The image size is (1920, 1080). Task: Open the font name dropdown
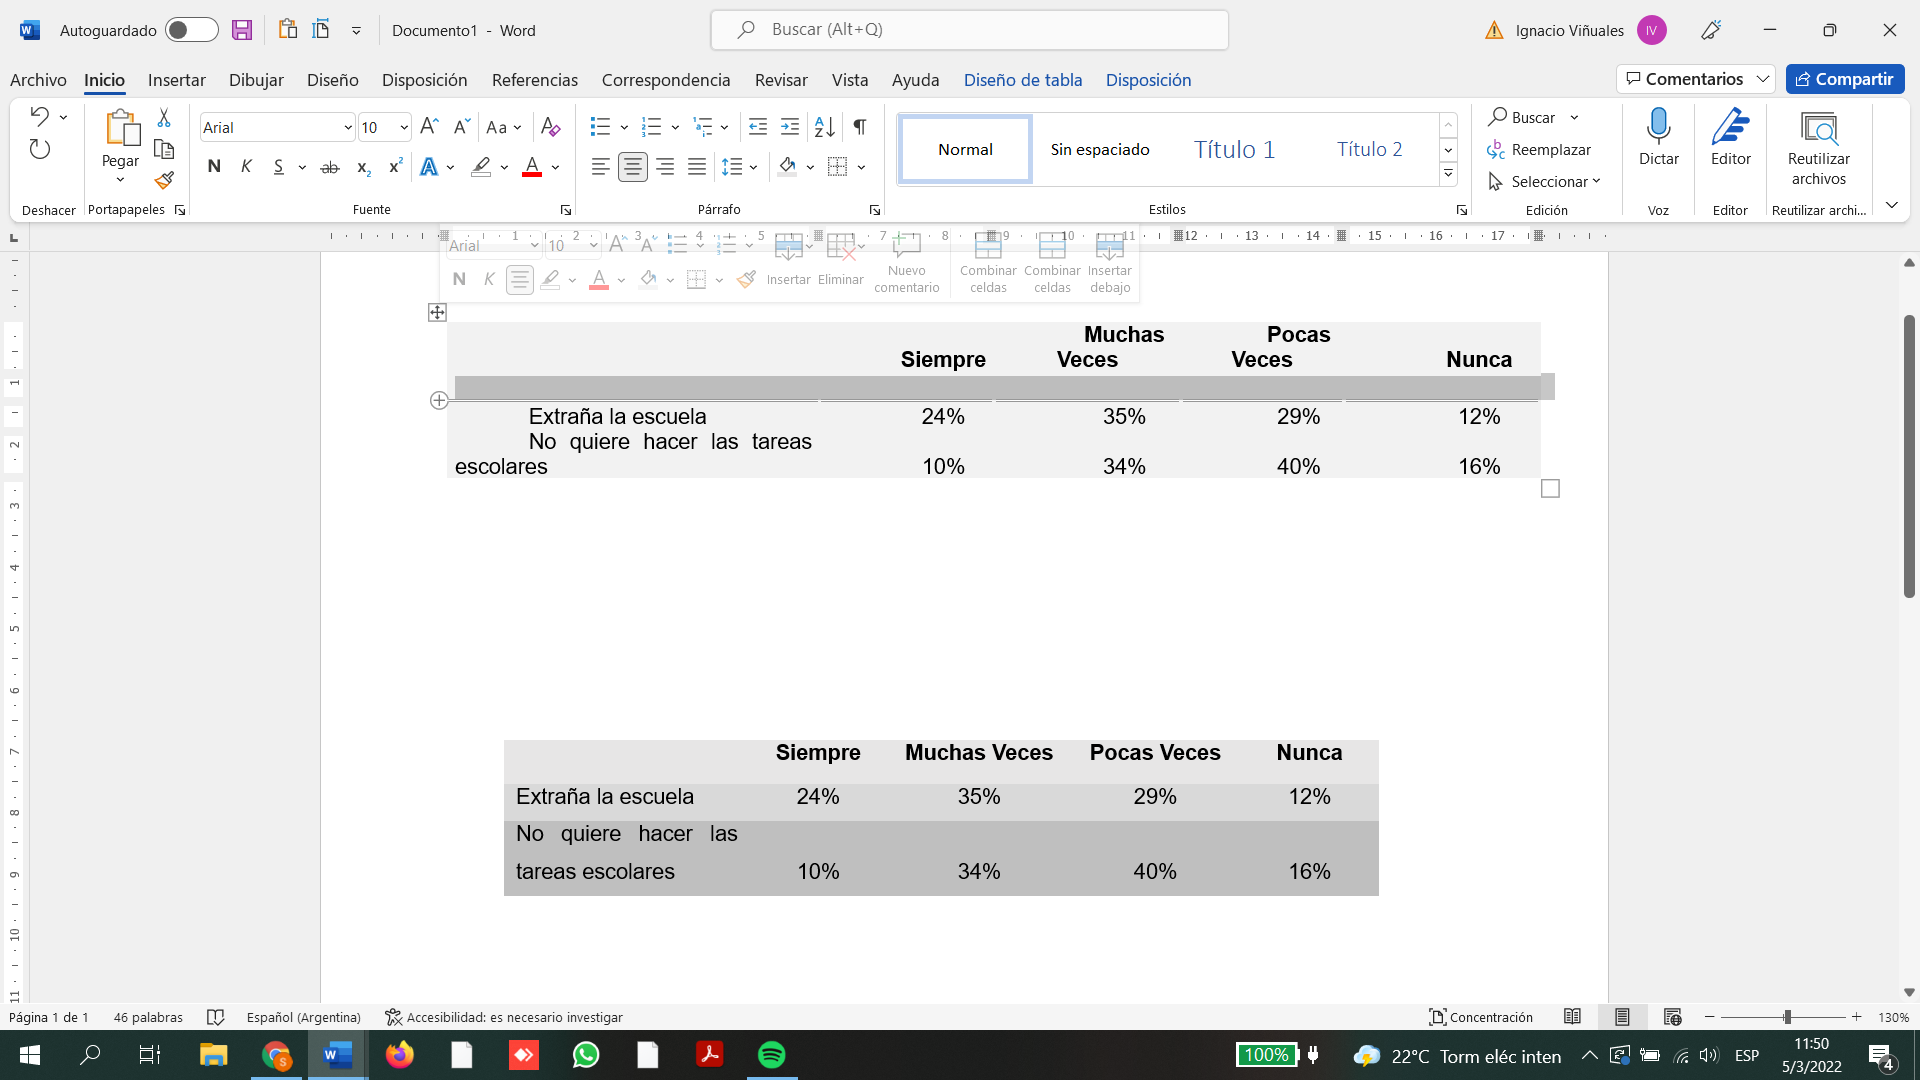coord(348,127)
